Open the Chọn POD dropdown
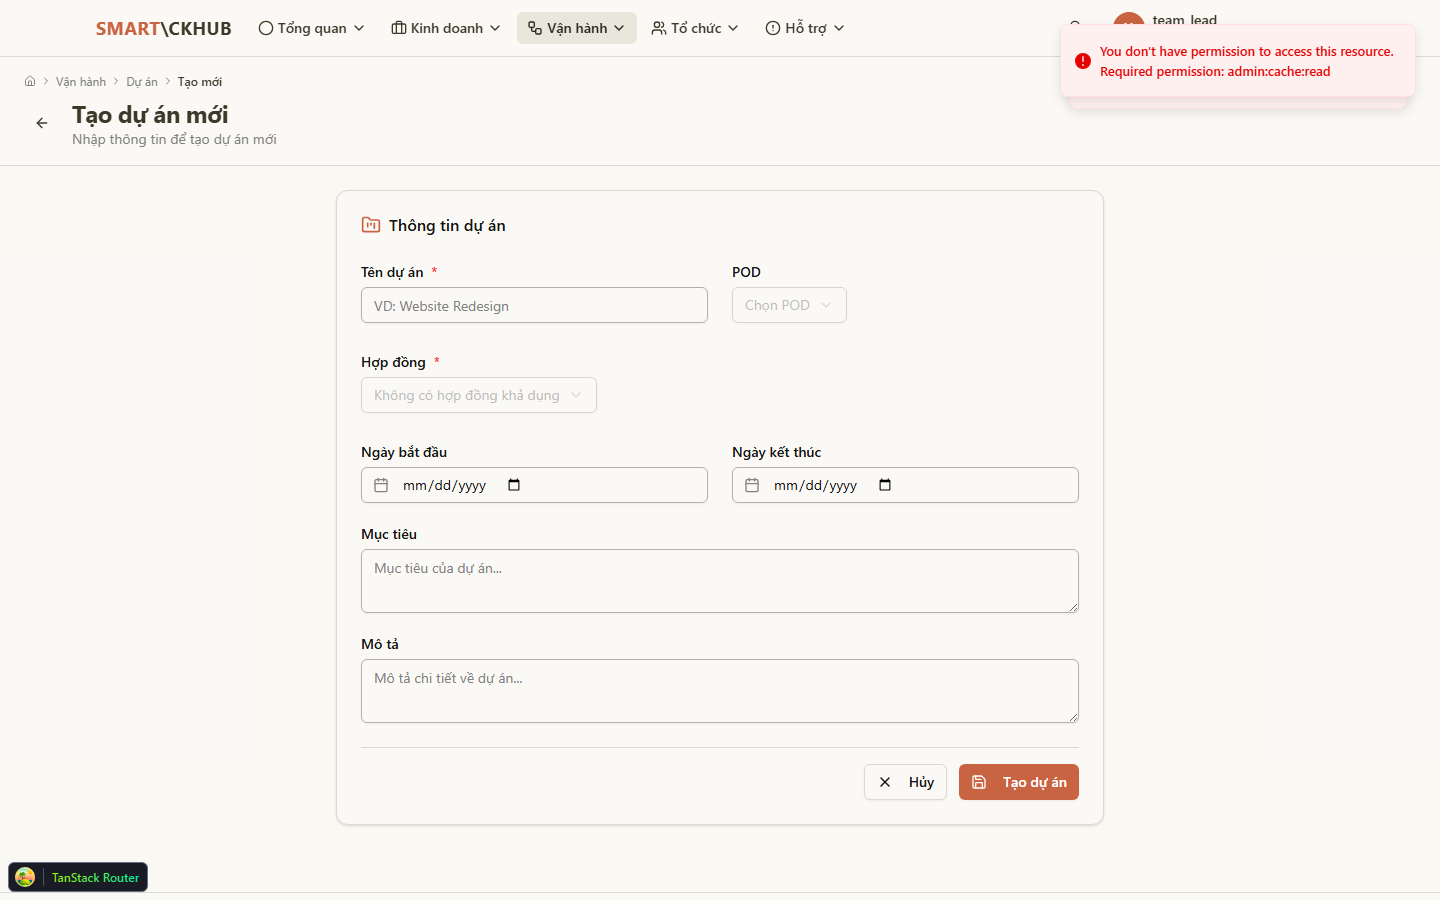The height and width of the screenshot is (900, 1440). point(789,305)
